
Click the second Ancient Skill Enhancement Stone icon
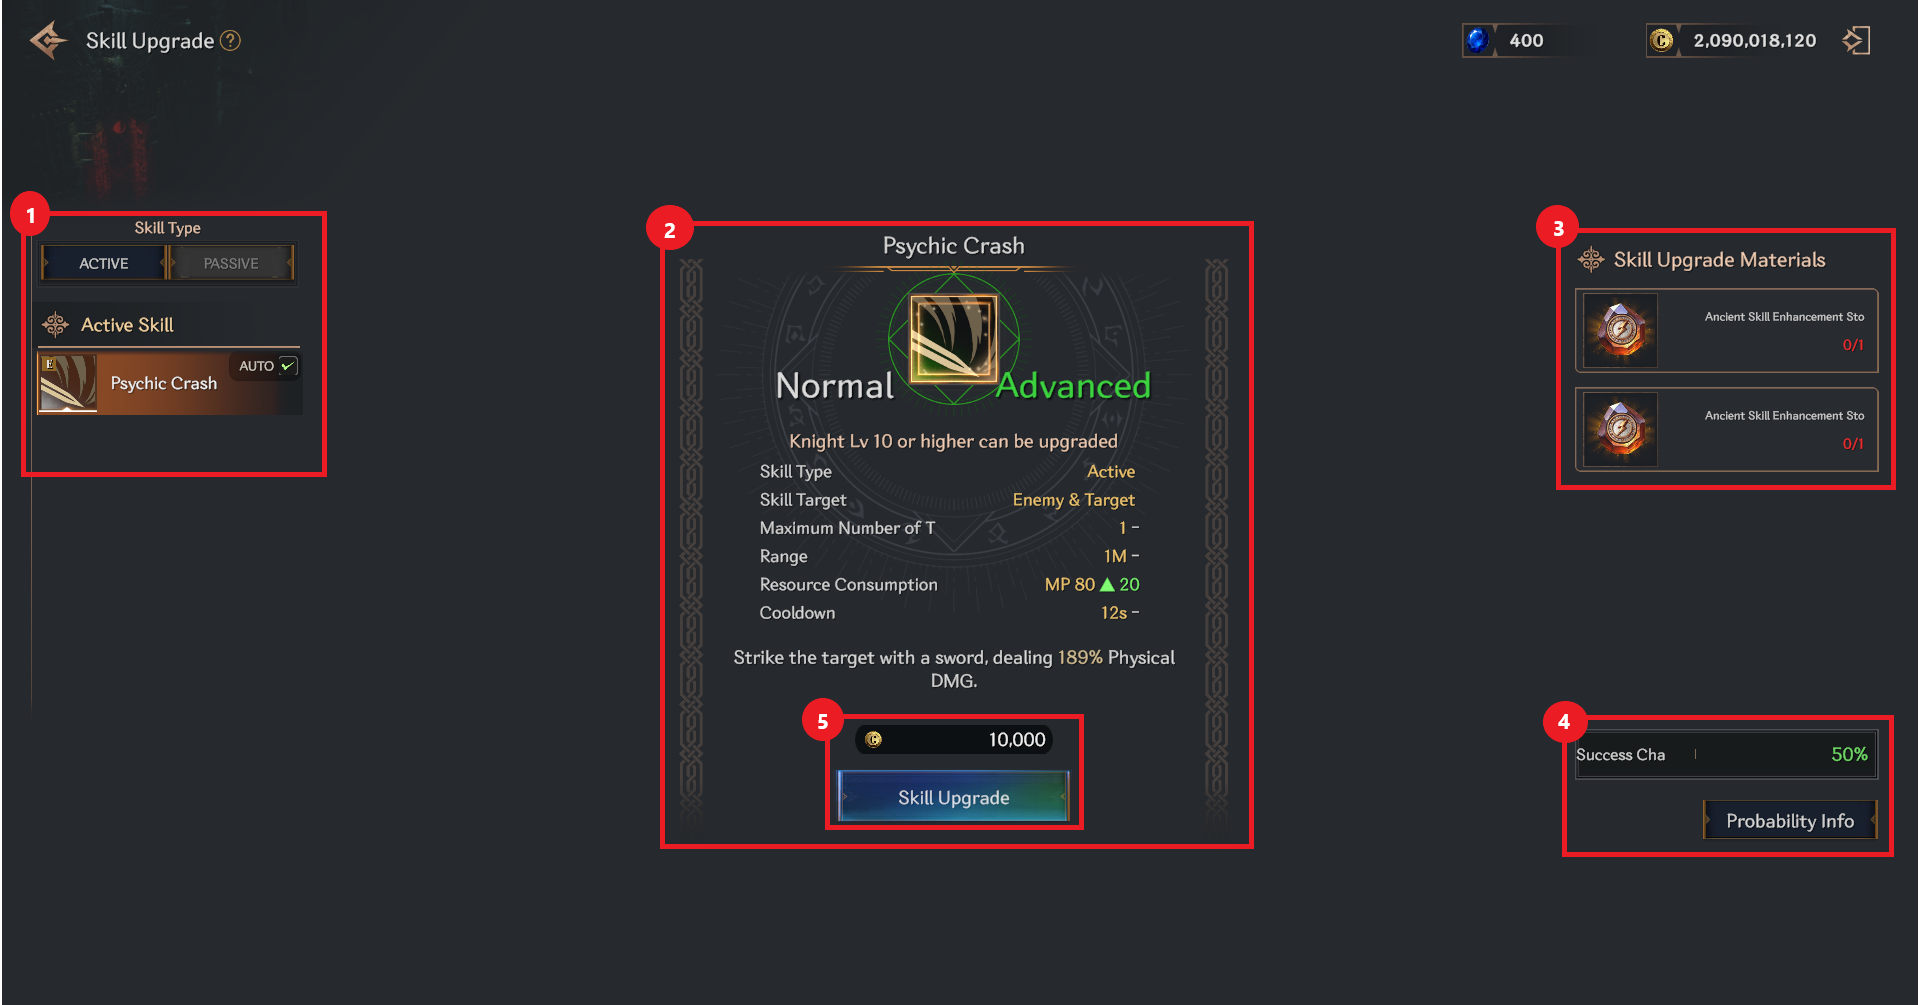coord(1621,429)
